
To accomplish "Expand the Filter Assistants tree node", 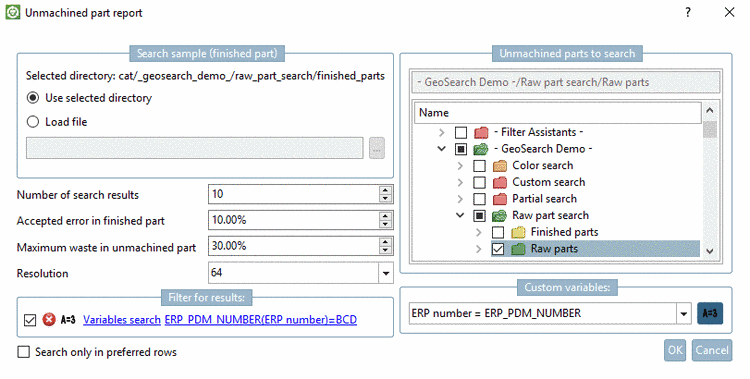I will 442,133.
